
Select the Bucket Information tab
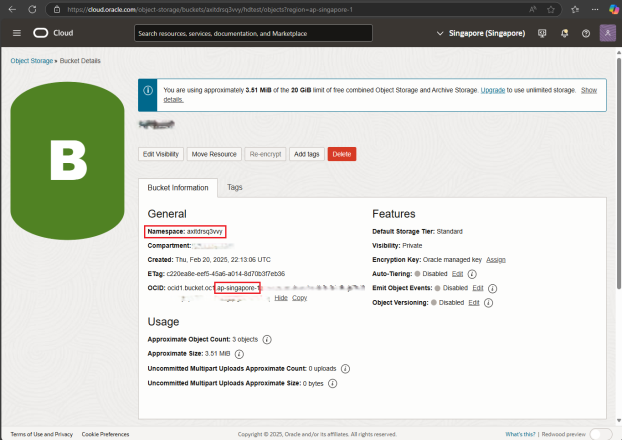[177, 188]
